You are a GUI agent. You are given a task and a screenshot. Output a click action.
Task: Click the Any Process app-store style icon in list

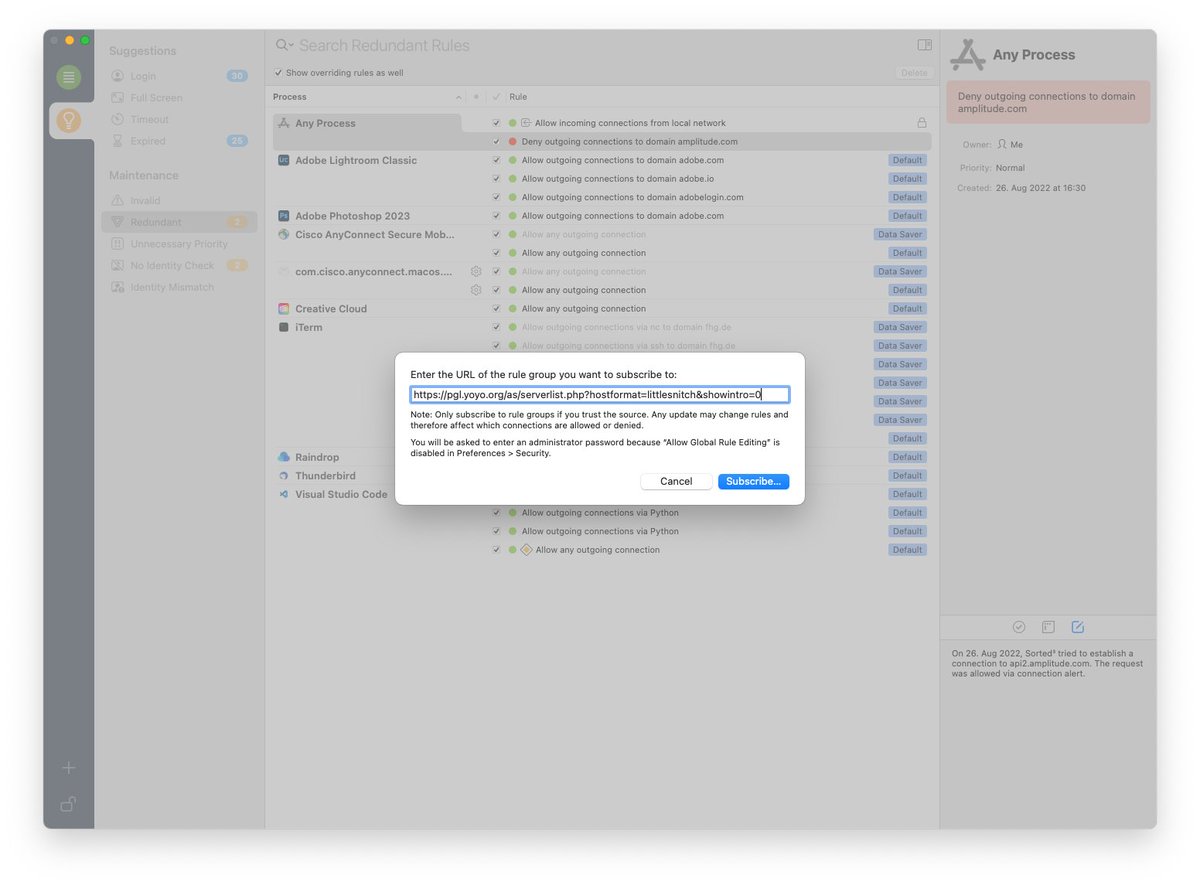tap(284, 123)
